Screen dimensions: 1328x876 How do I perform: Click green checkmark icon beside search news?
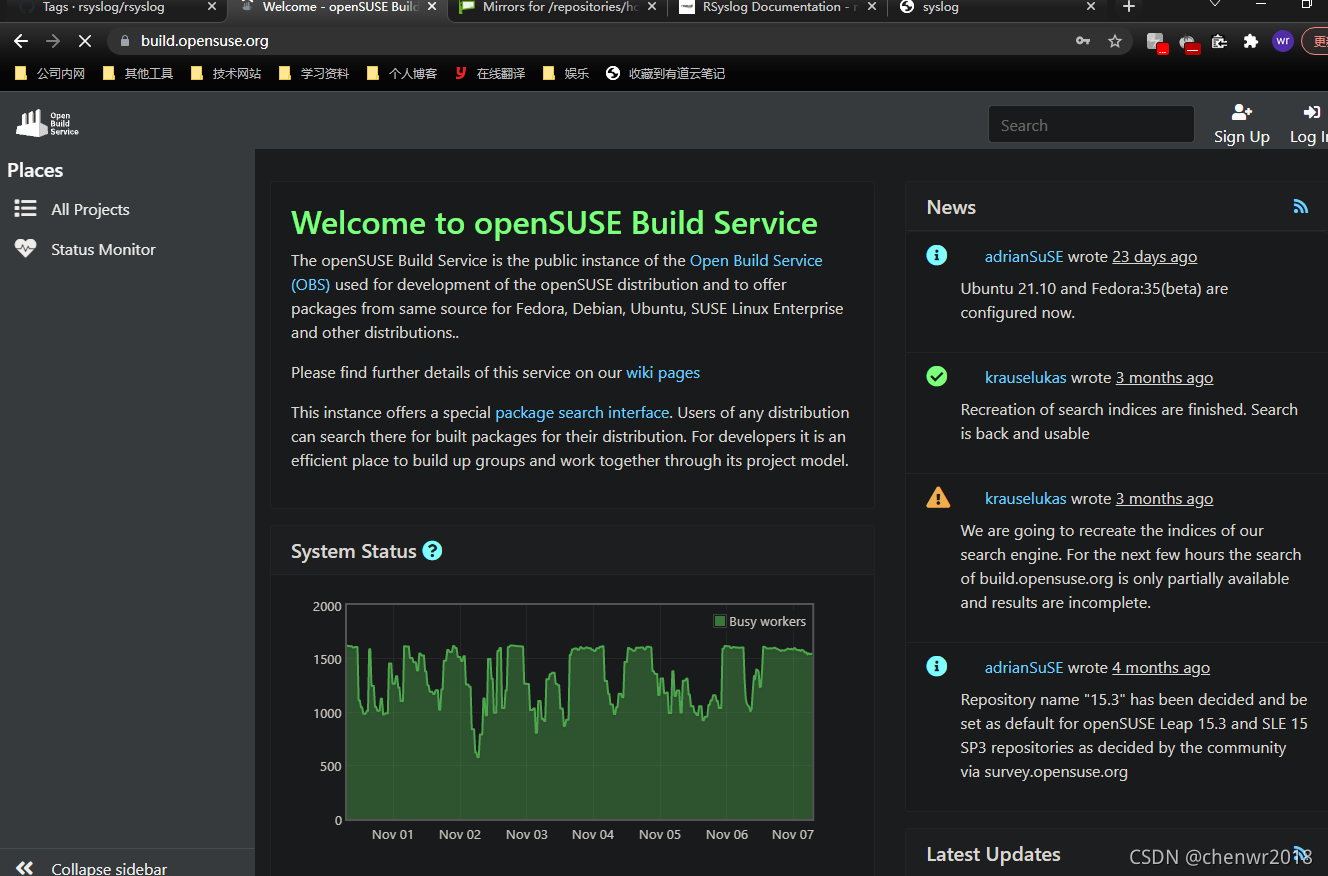point(937,376)
